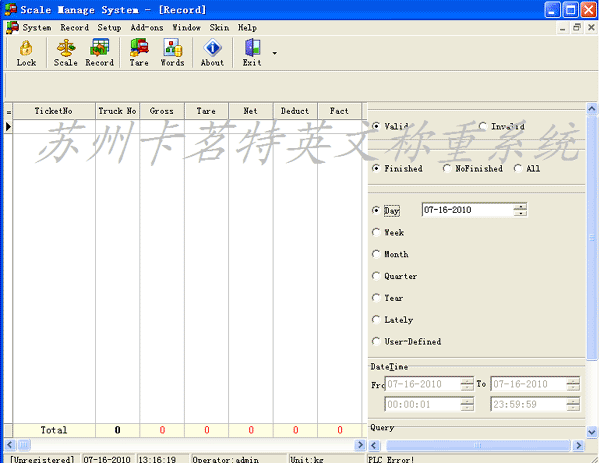Show the About info icon

pyautogui.click(x=212, y=53)
